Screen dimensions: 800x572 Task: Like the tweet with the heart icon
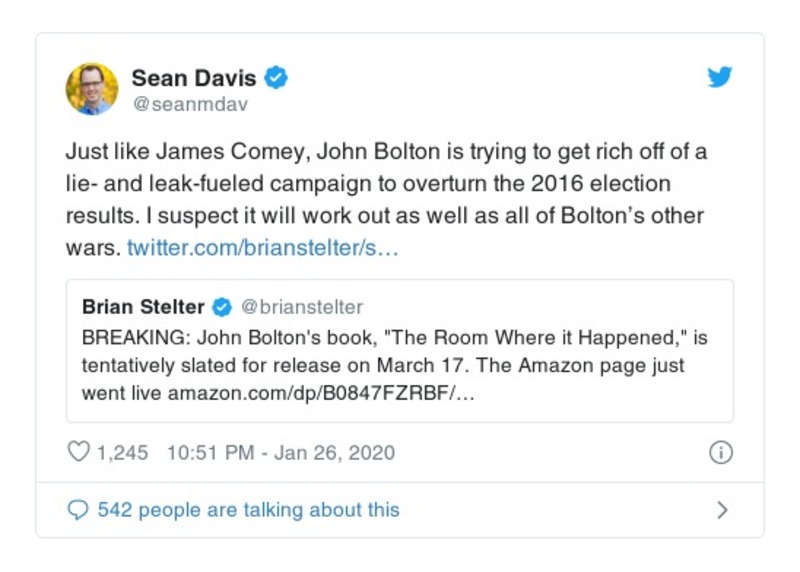tap(78, 452)
